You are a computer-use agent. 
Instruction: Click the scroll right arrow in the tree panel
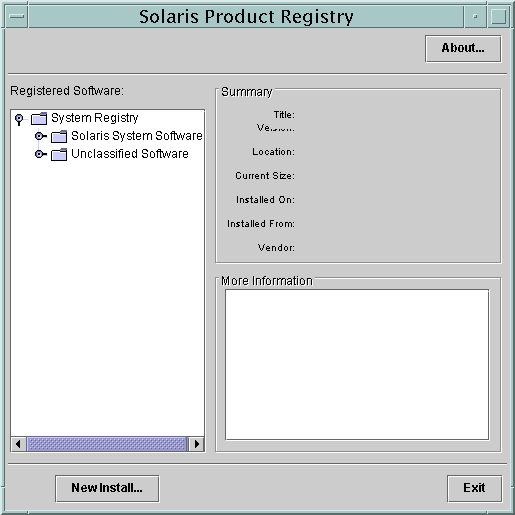196,444
